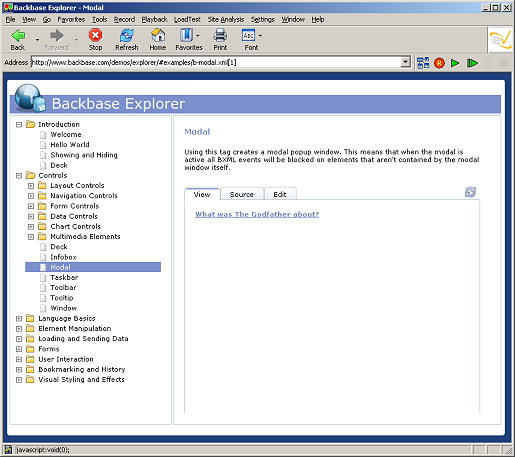Click the Back arrow icon
Screen dimensions: 515x457
[x=18, y=35]
